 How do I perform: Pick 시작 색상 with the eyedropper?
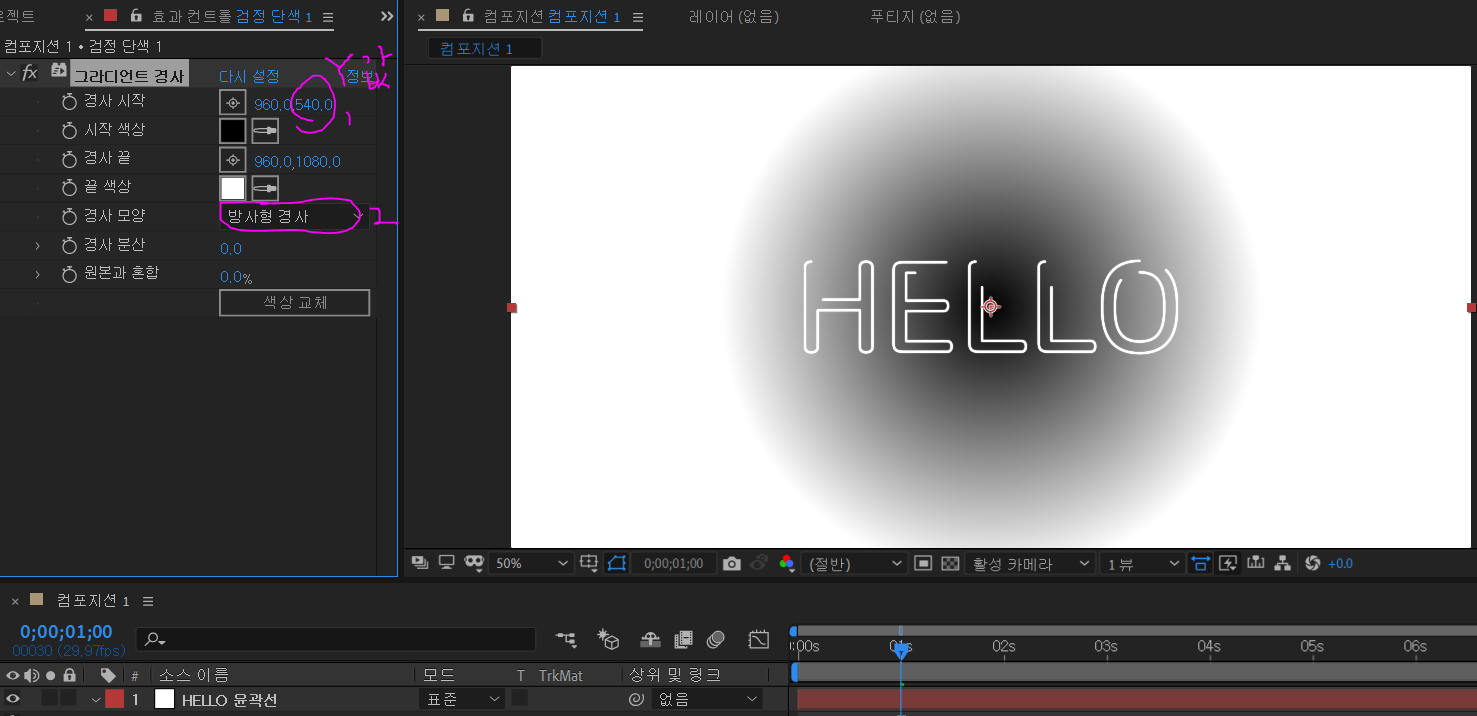coord(265,131)
